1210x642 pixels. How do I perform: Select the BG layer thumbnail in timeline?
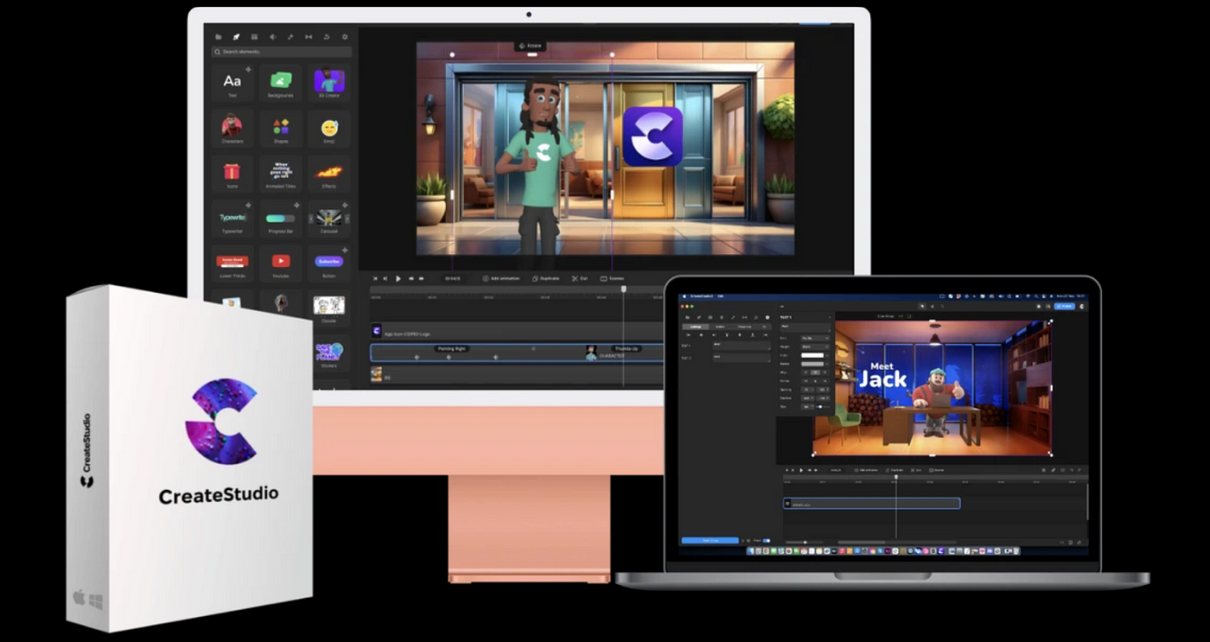click(377, 374)
